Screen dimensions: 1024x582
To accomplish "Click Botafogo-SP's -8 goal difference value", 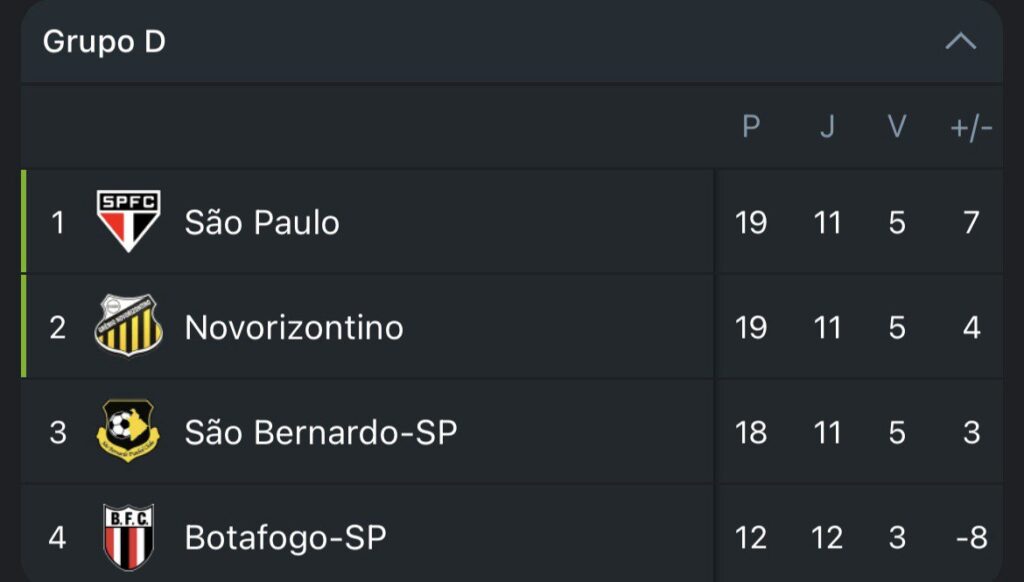I will (x=971, y=538).
